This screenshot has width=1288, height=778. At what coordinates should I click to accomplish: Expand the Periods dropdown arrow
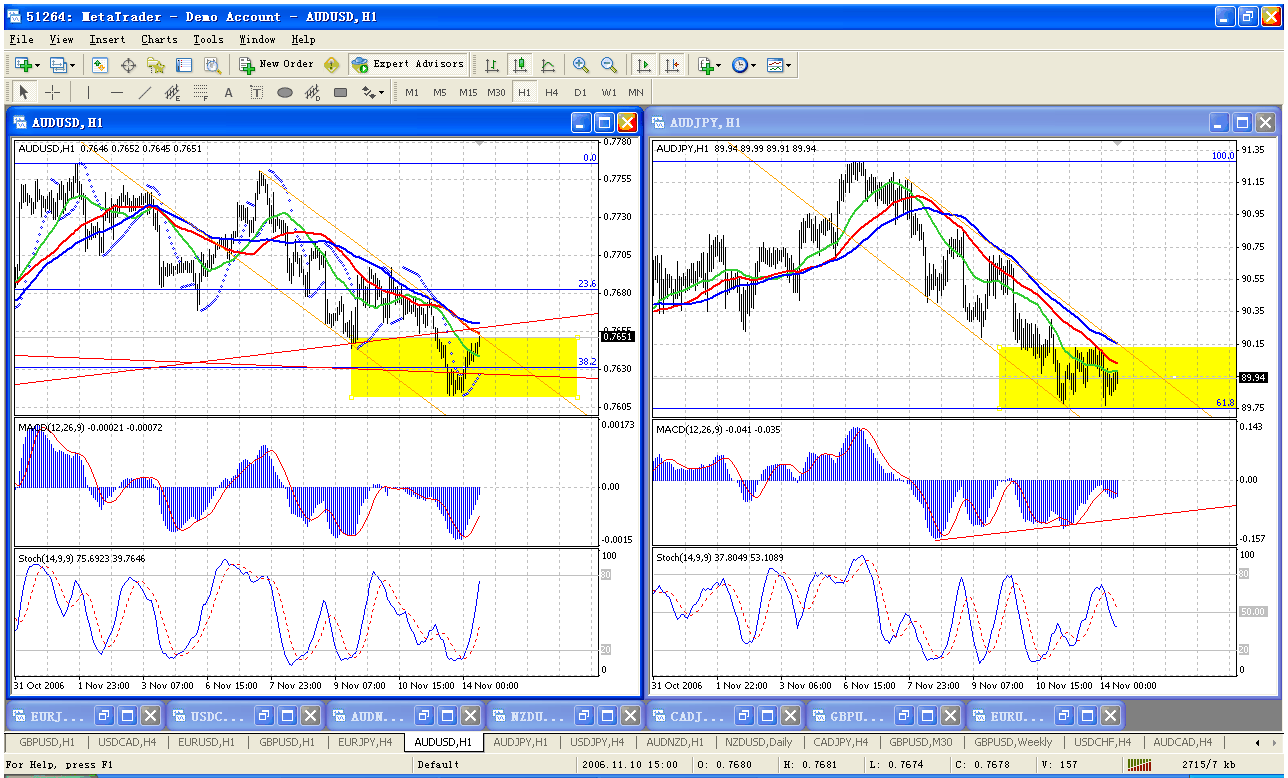pos(753,66)
